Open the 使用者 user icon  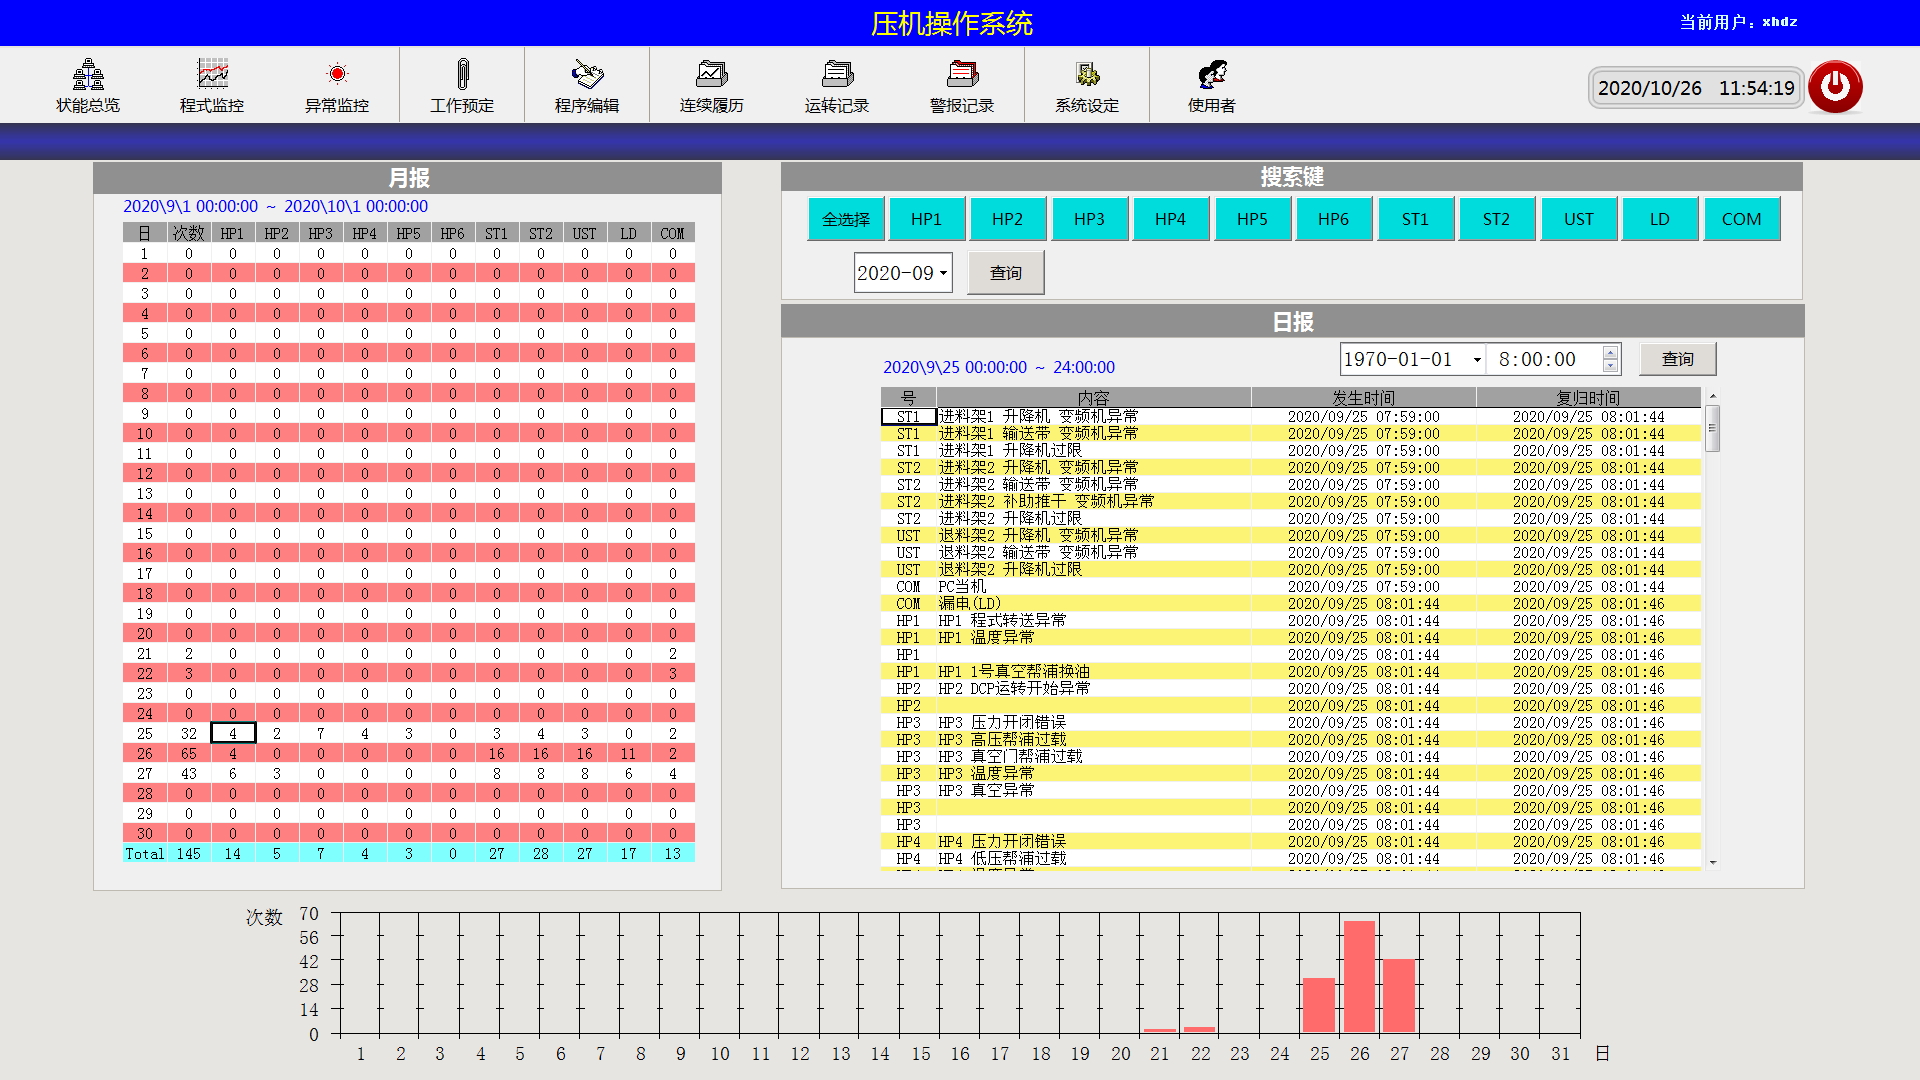coord(1212,86)
